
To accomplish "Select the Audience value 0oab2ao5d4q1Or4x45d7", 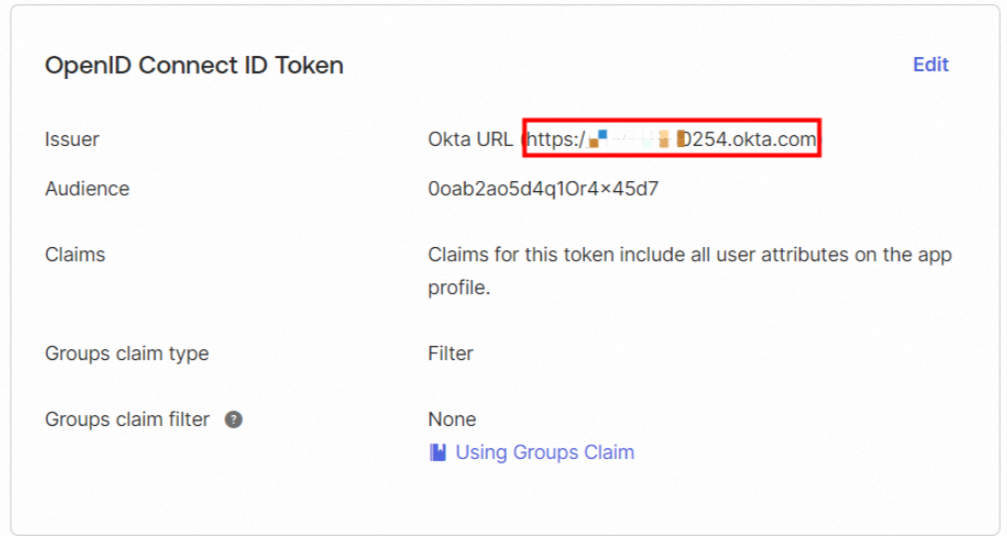I will pyautogui.click(x=543, y=188).
